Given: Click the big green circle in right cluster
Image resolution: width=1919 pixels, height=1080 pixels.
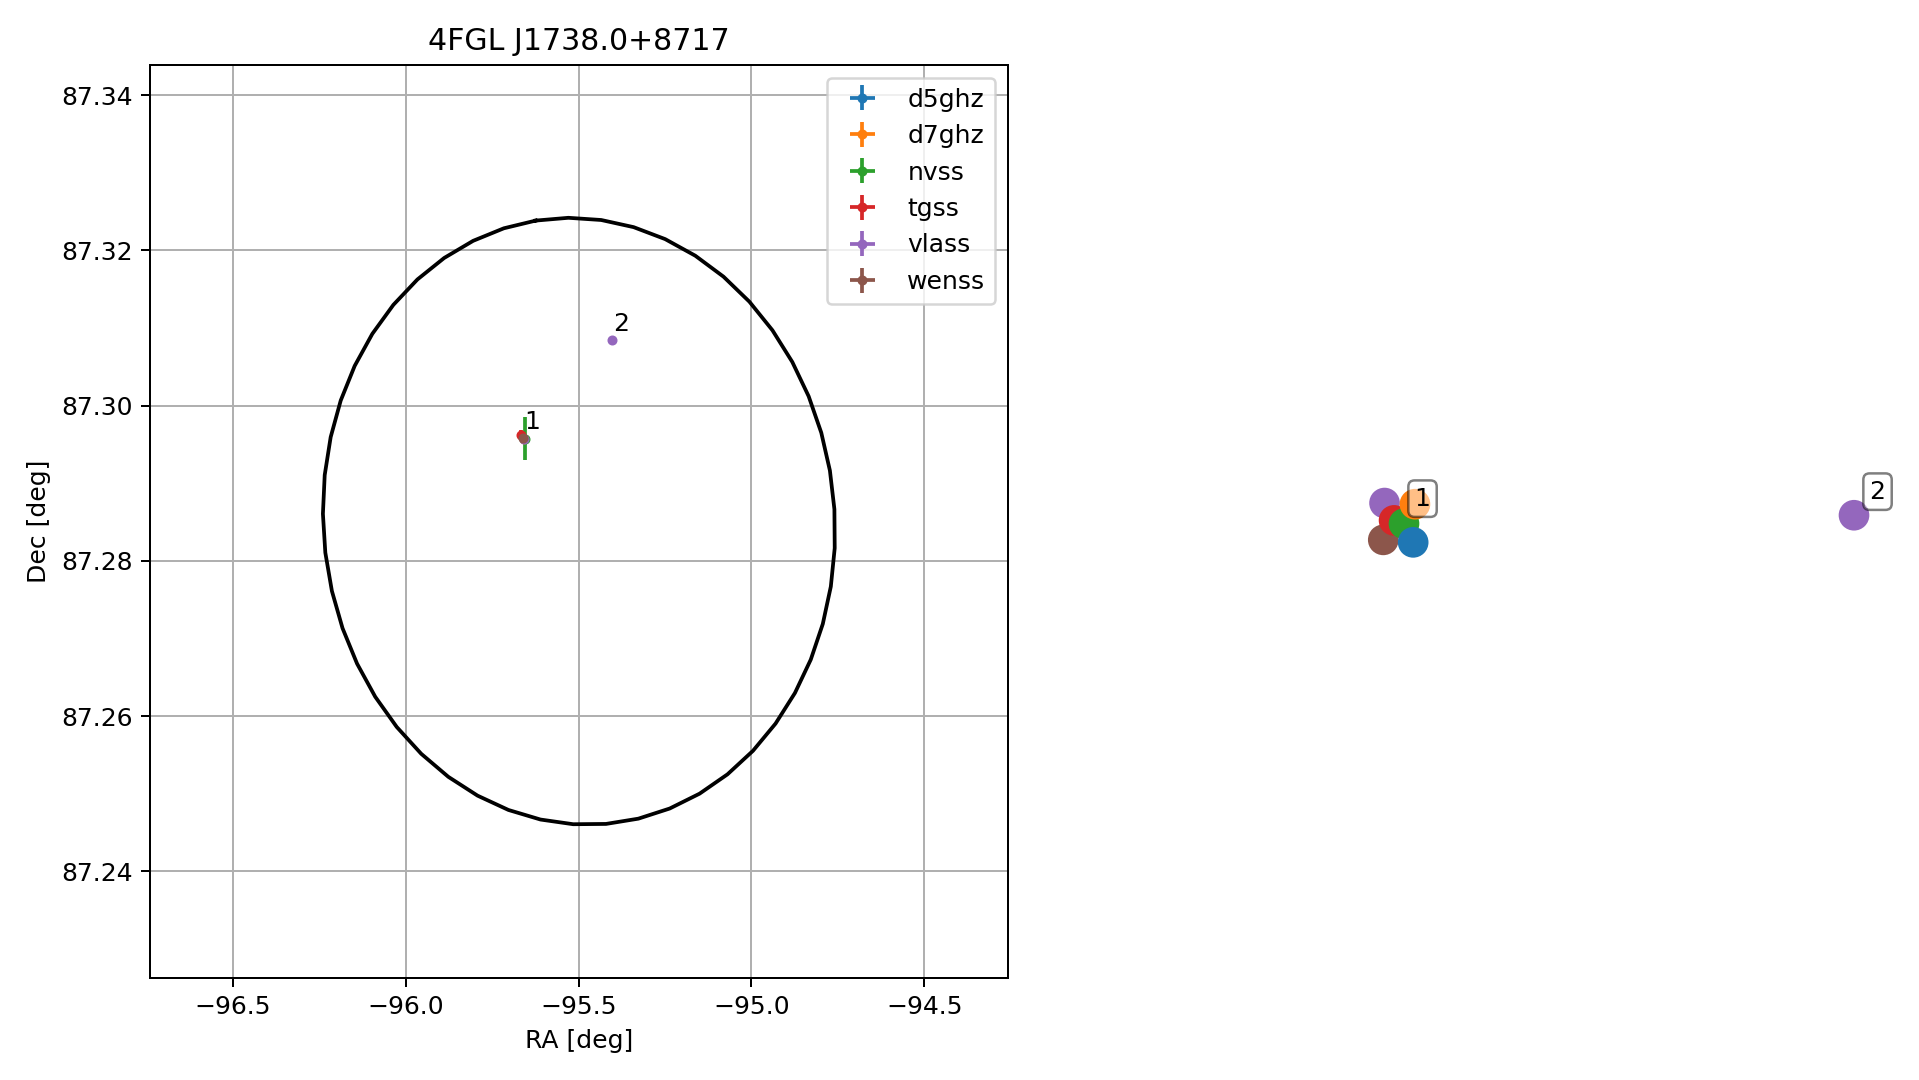Looking at the screenshot, I should [1404, 523].
